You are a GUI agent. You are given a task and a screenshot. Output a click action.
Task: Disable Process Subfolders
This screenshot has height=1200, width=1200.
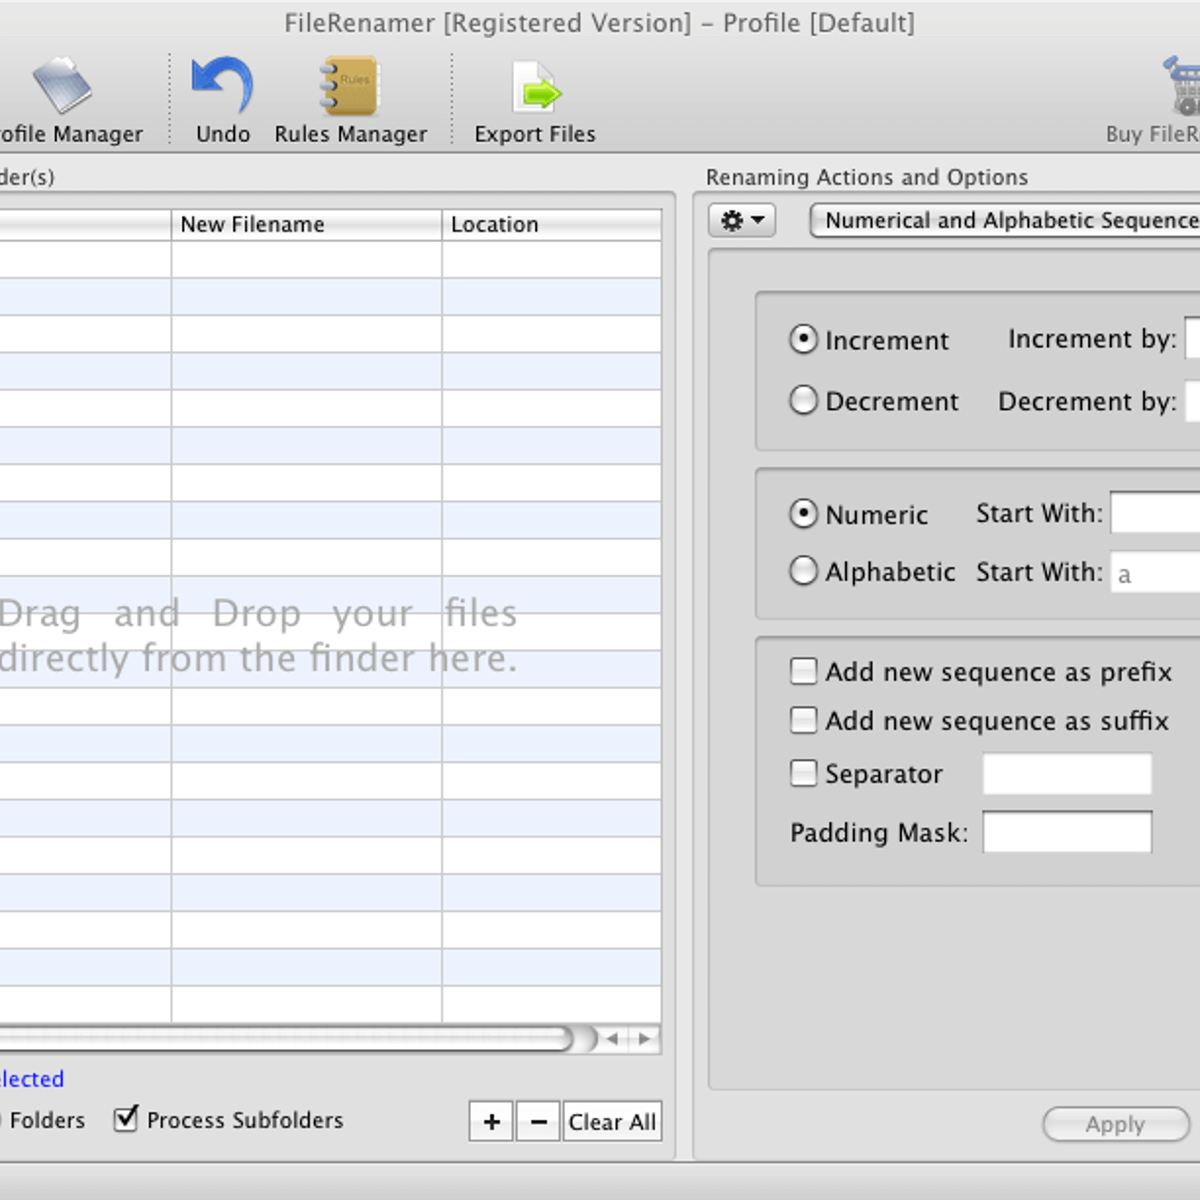click(125, 1120)
